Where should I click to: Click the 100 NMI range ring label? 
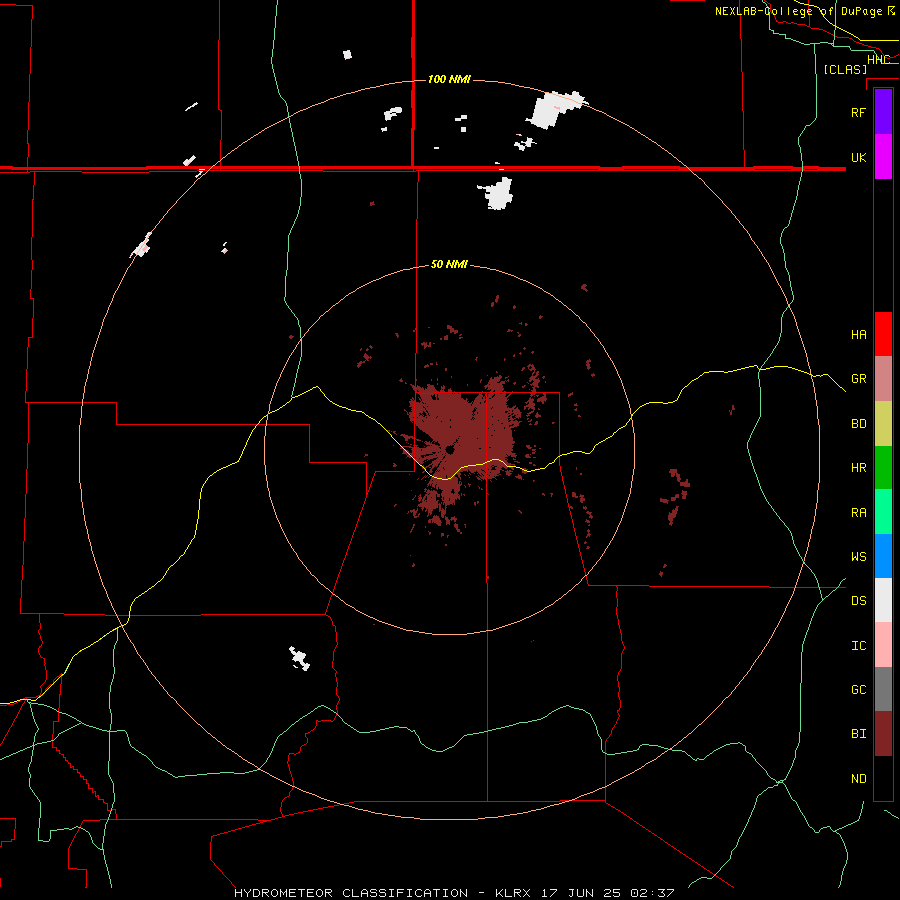449,79
